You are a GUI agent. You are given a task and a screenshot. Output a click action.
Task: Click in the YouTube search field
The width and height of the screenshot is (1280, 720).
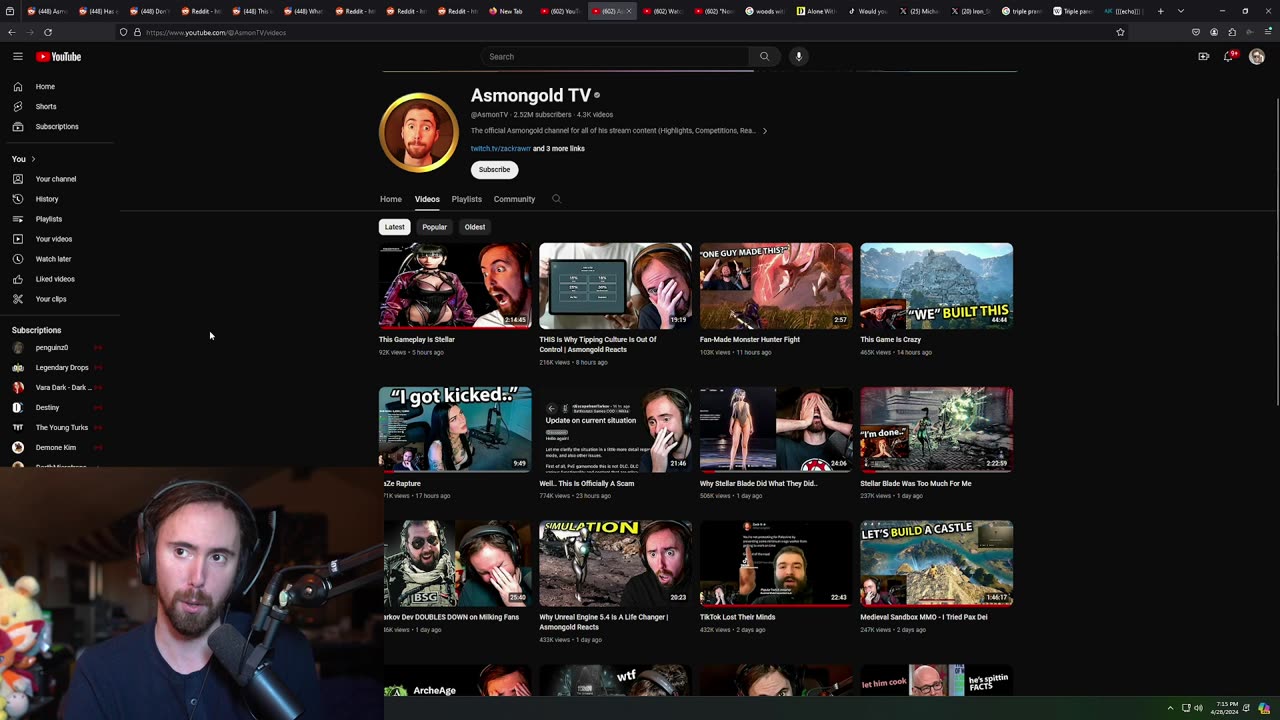pos(615,57)
